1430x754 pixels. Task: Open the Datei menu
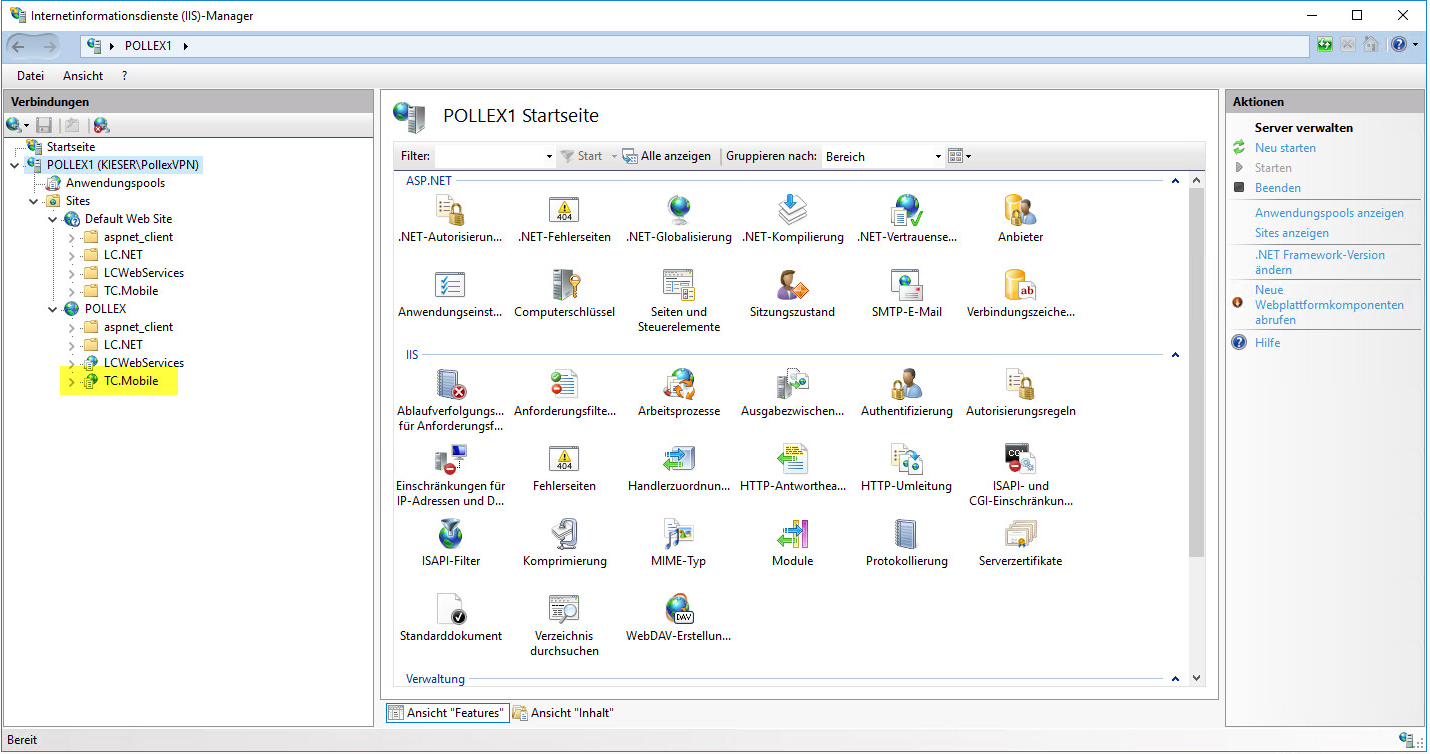pyautogui.click(x=30, y=76)
